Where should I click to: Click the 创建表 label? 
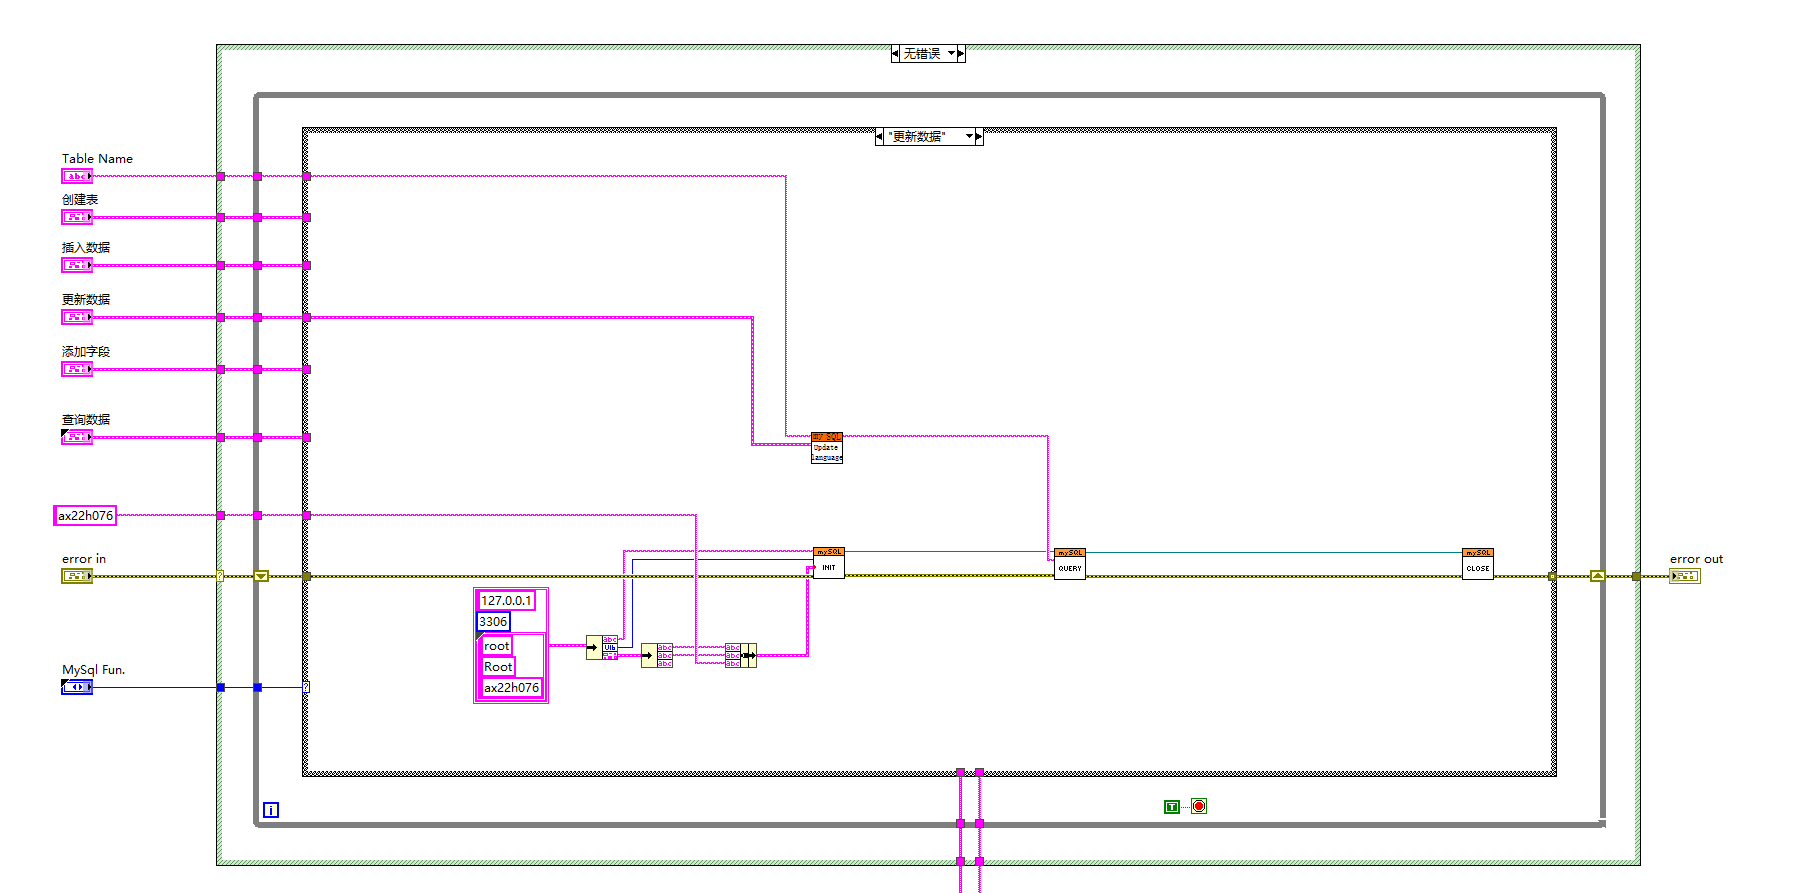[80, 200]
